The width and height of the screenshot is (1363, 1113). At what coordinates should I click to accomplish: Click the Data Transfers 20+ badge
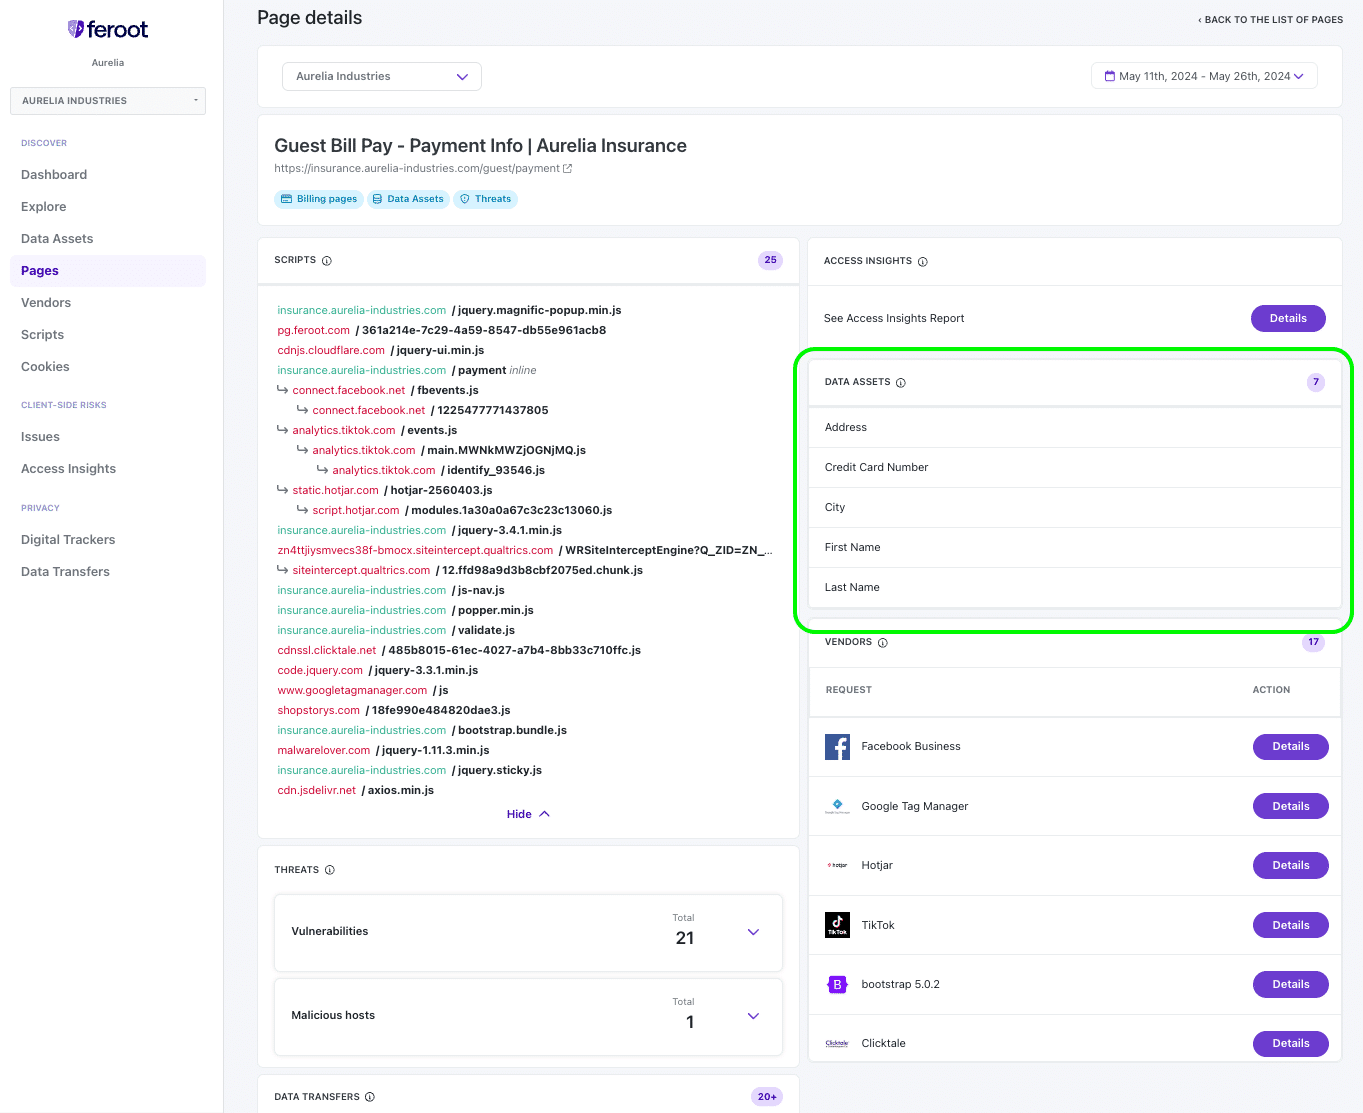pyautogui.click(x=767, y=1097)
